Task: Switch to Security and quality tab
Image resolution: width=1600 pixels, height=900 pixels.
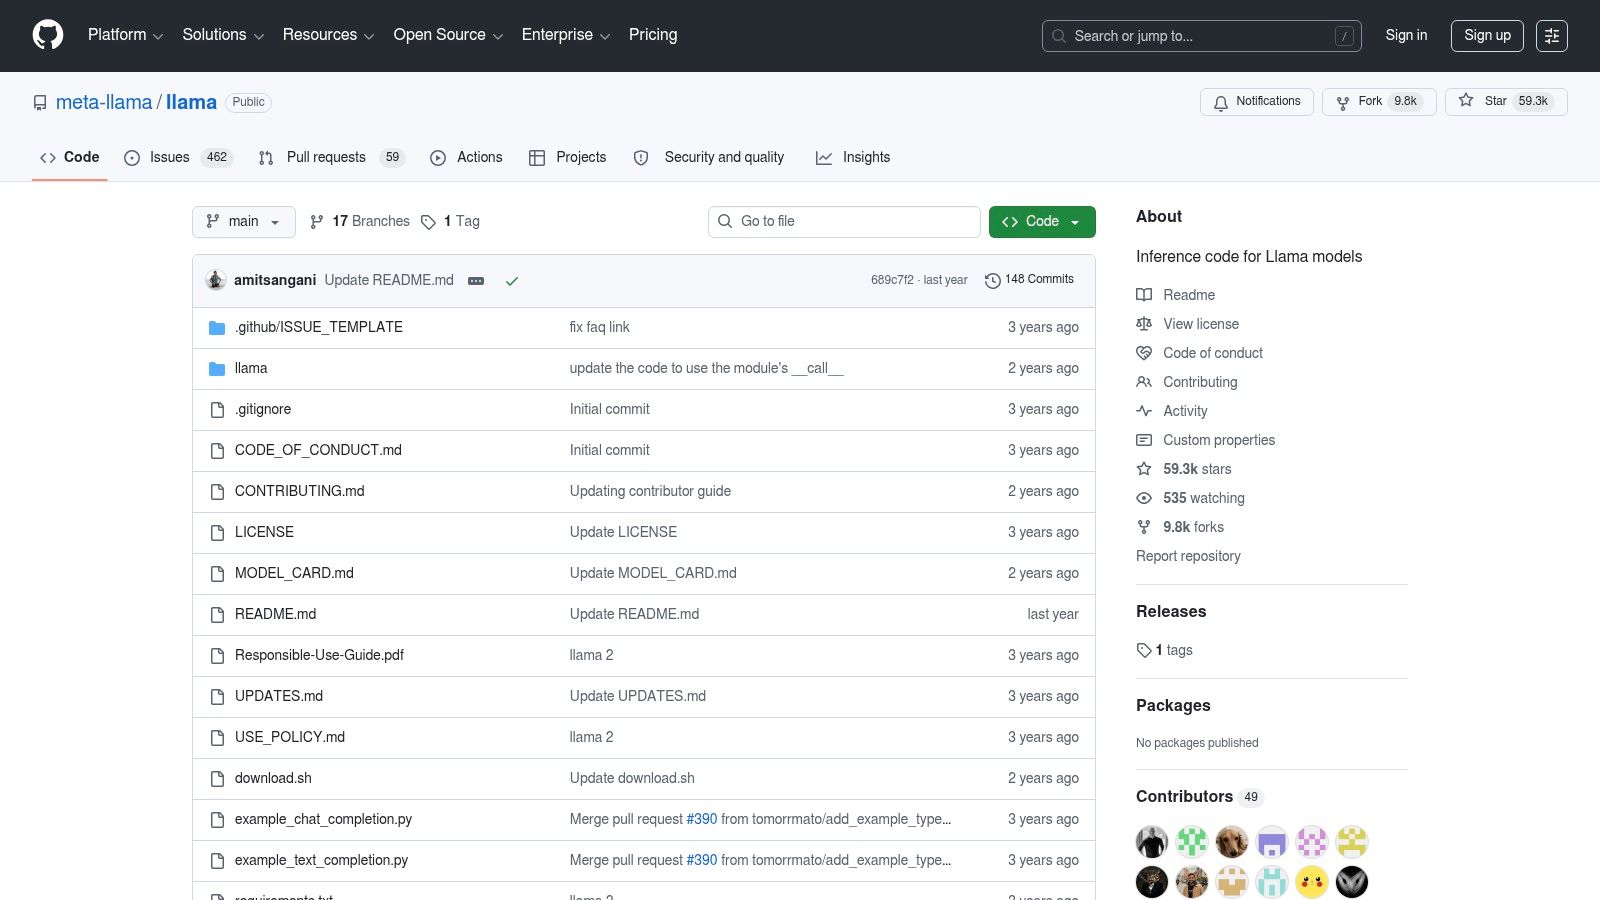Action: [709, 157]
